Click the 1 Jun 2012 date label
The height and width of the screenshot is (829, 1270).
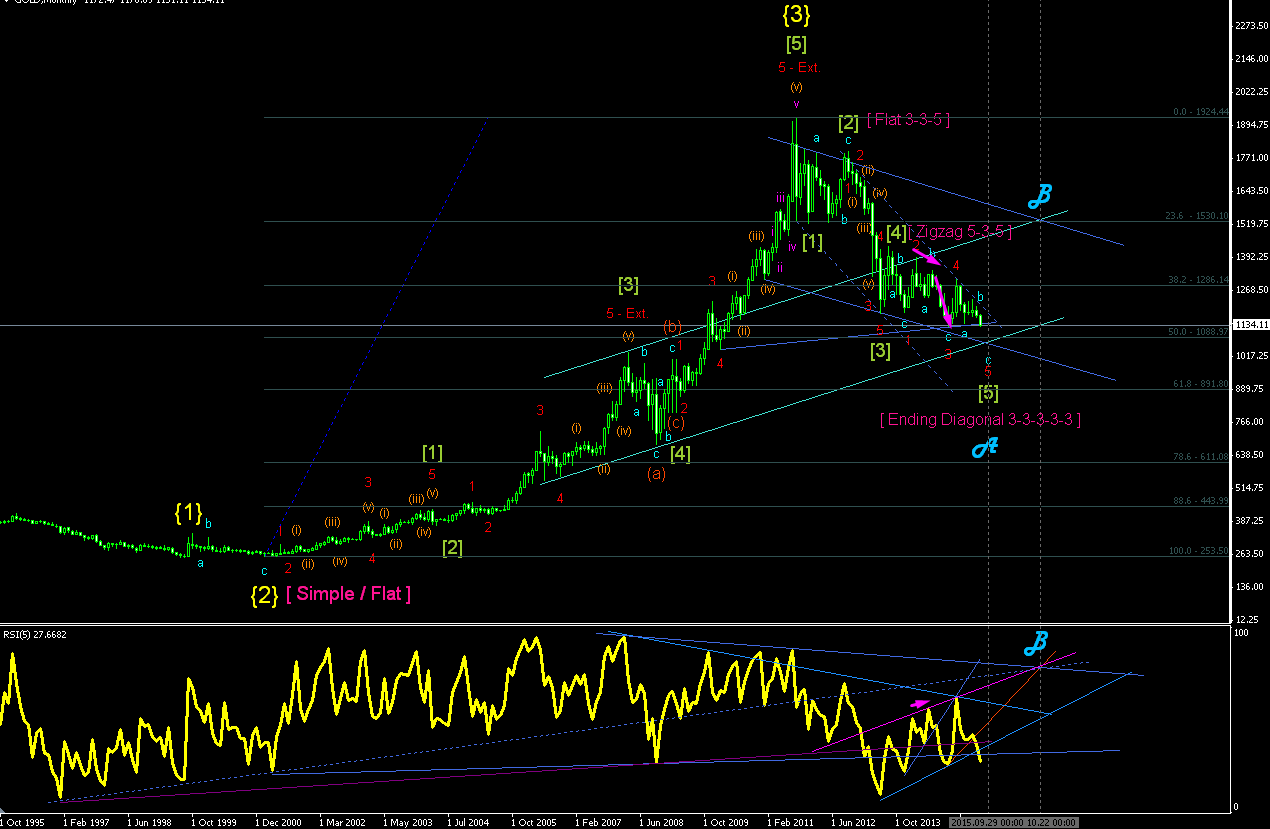point(851,822)
